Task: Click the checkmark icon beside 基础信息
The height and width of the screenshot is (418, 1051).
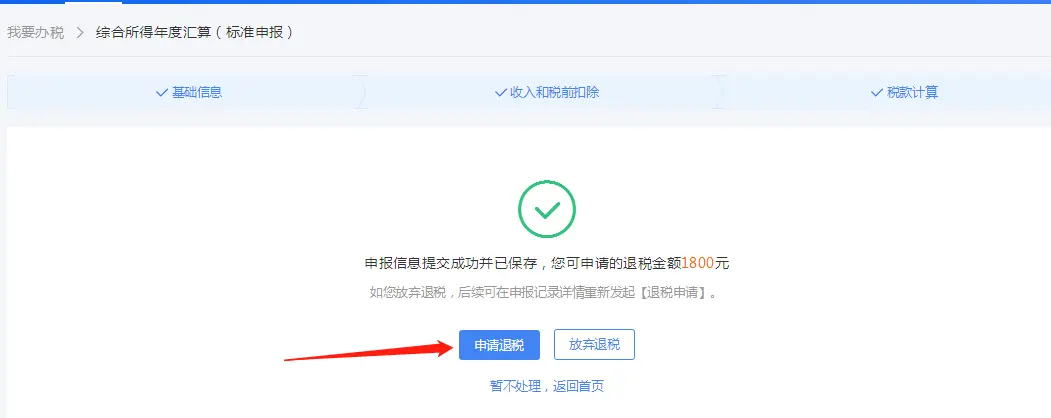Action: click(x=162, y=93)
